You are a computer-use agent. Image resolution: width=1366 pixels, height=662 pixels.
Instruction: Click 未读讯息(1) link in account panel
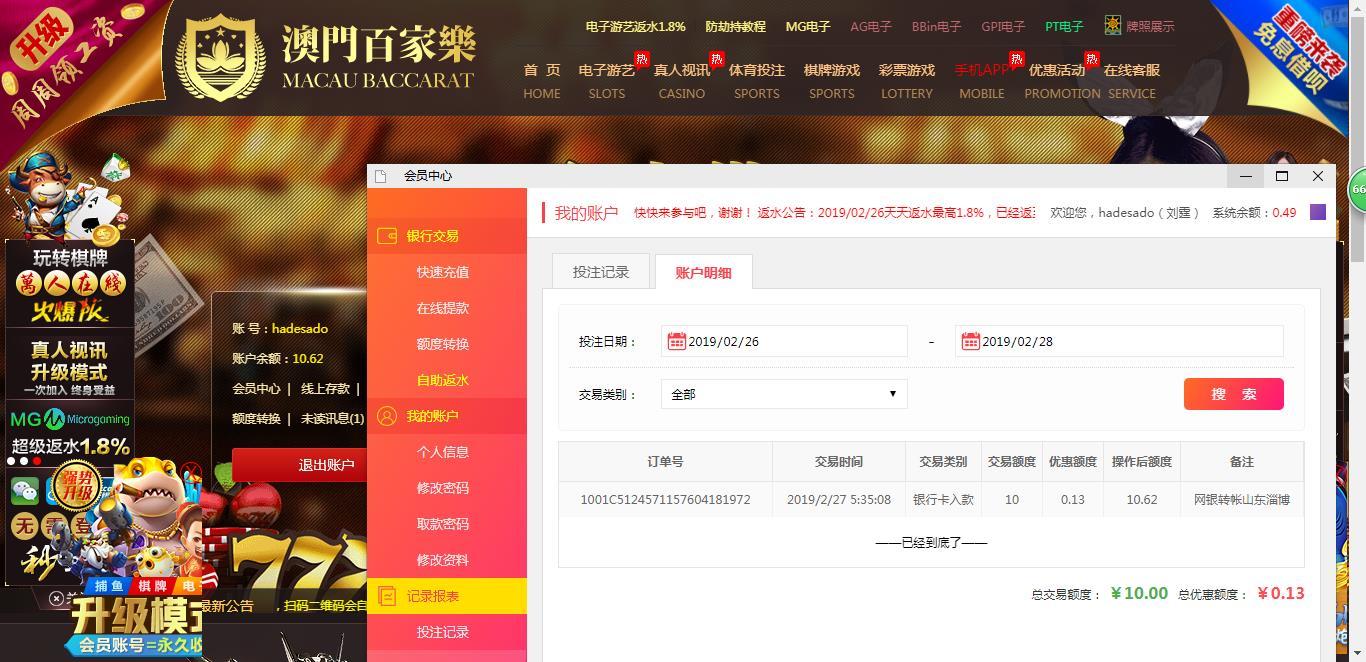click(x=333, y=419)
